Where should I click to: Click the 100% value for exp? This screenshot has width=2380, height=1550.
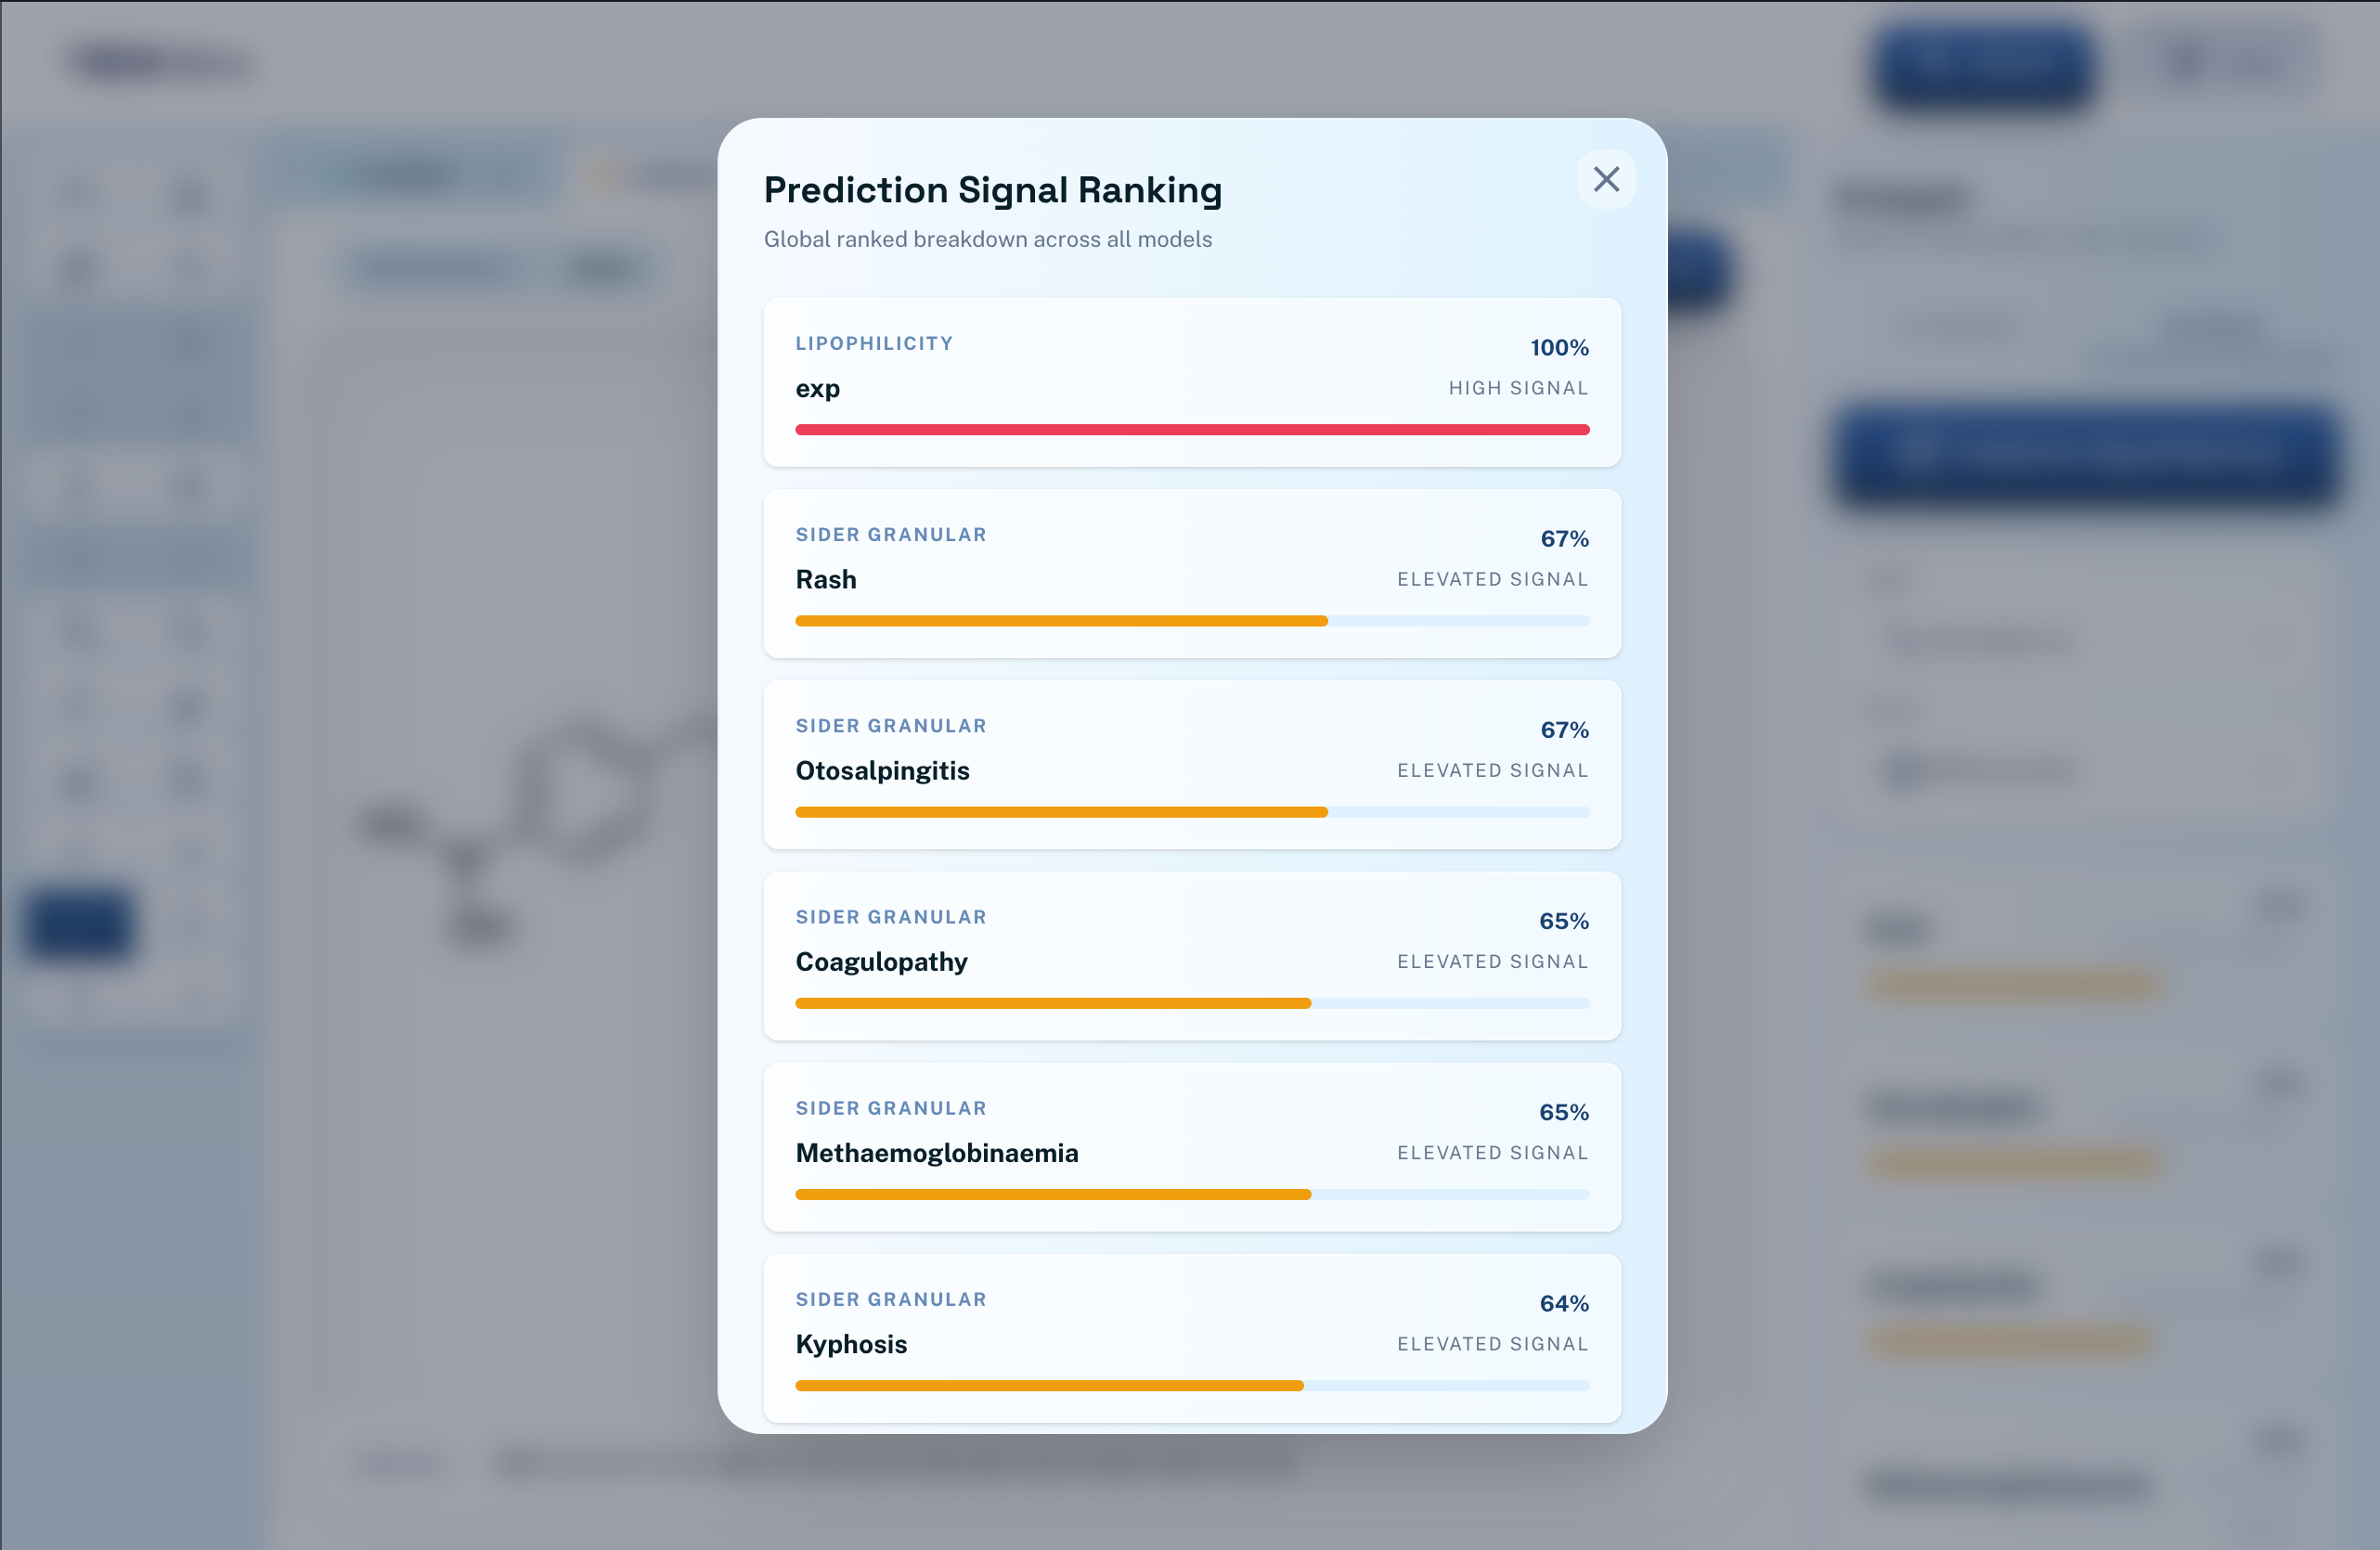pyautogui.click(x=1558, y=347)
